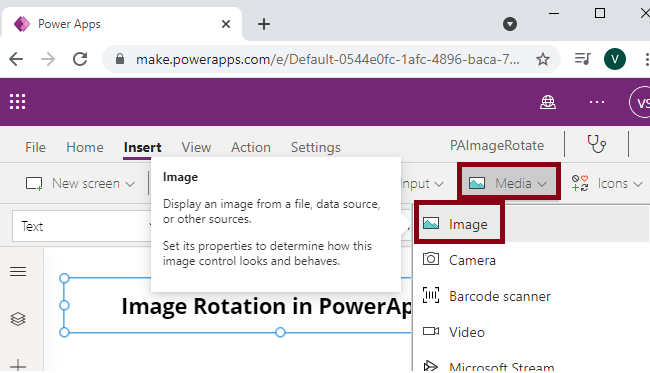650x373 pixels.
Task: Open the app launcher waffle icon
Action: (x=17, y=102)
